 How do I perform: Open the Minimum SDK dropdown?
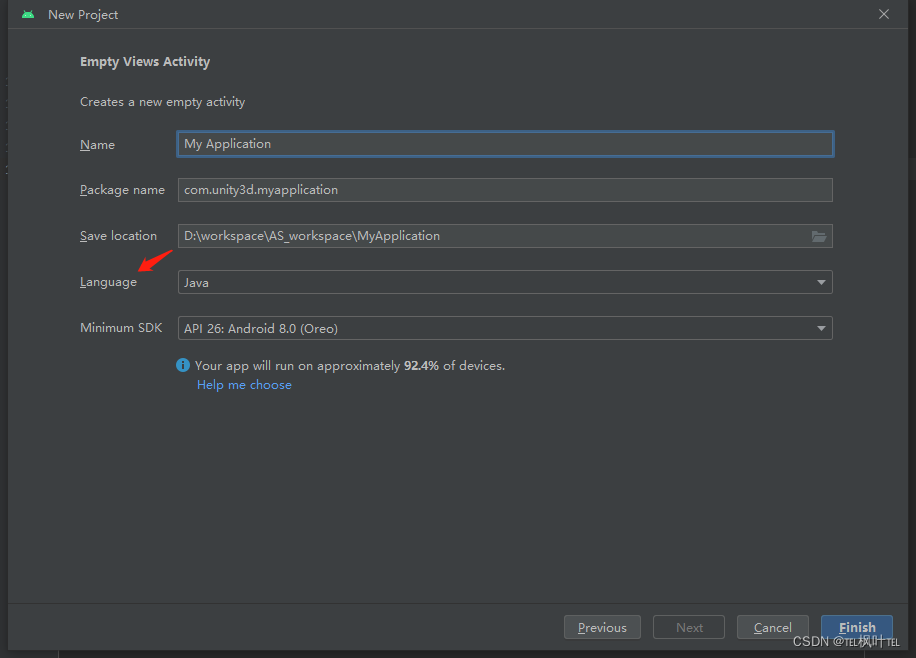[x=505, y=328]
